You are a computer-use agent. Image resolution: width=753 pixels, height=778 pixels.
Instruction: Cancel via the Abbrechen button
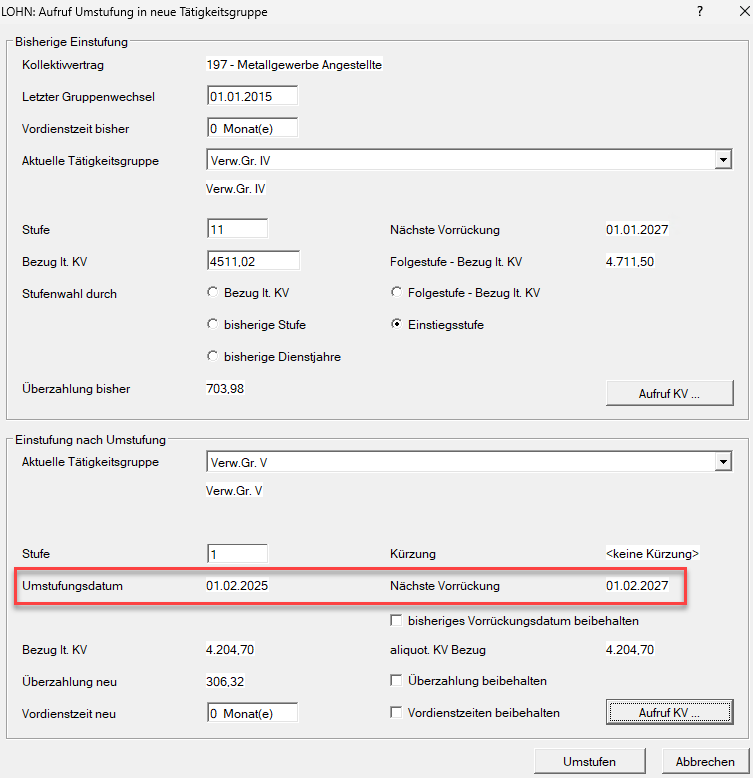point(704,761)
